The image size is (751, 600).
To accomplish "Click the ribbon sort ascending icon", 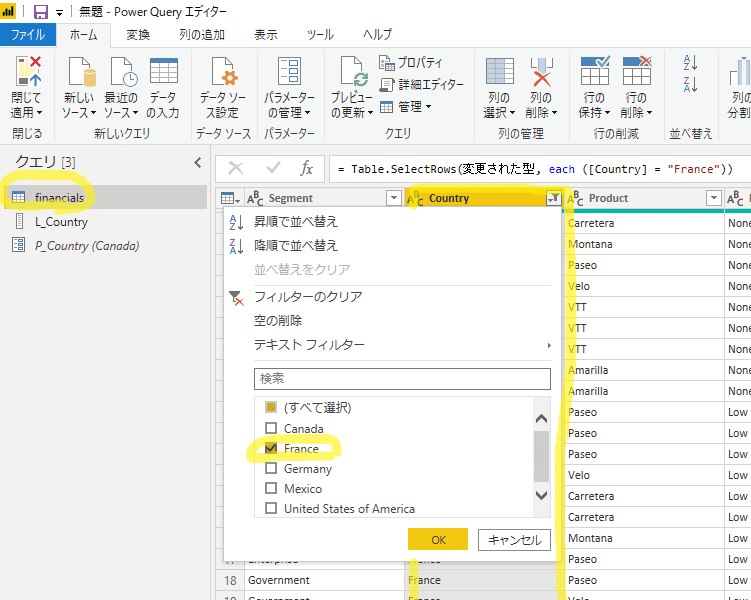I will (x=690, y=62).
